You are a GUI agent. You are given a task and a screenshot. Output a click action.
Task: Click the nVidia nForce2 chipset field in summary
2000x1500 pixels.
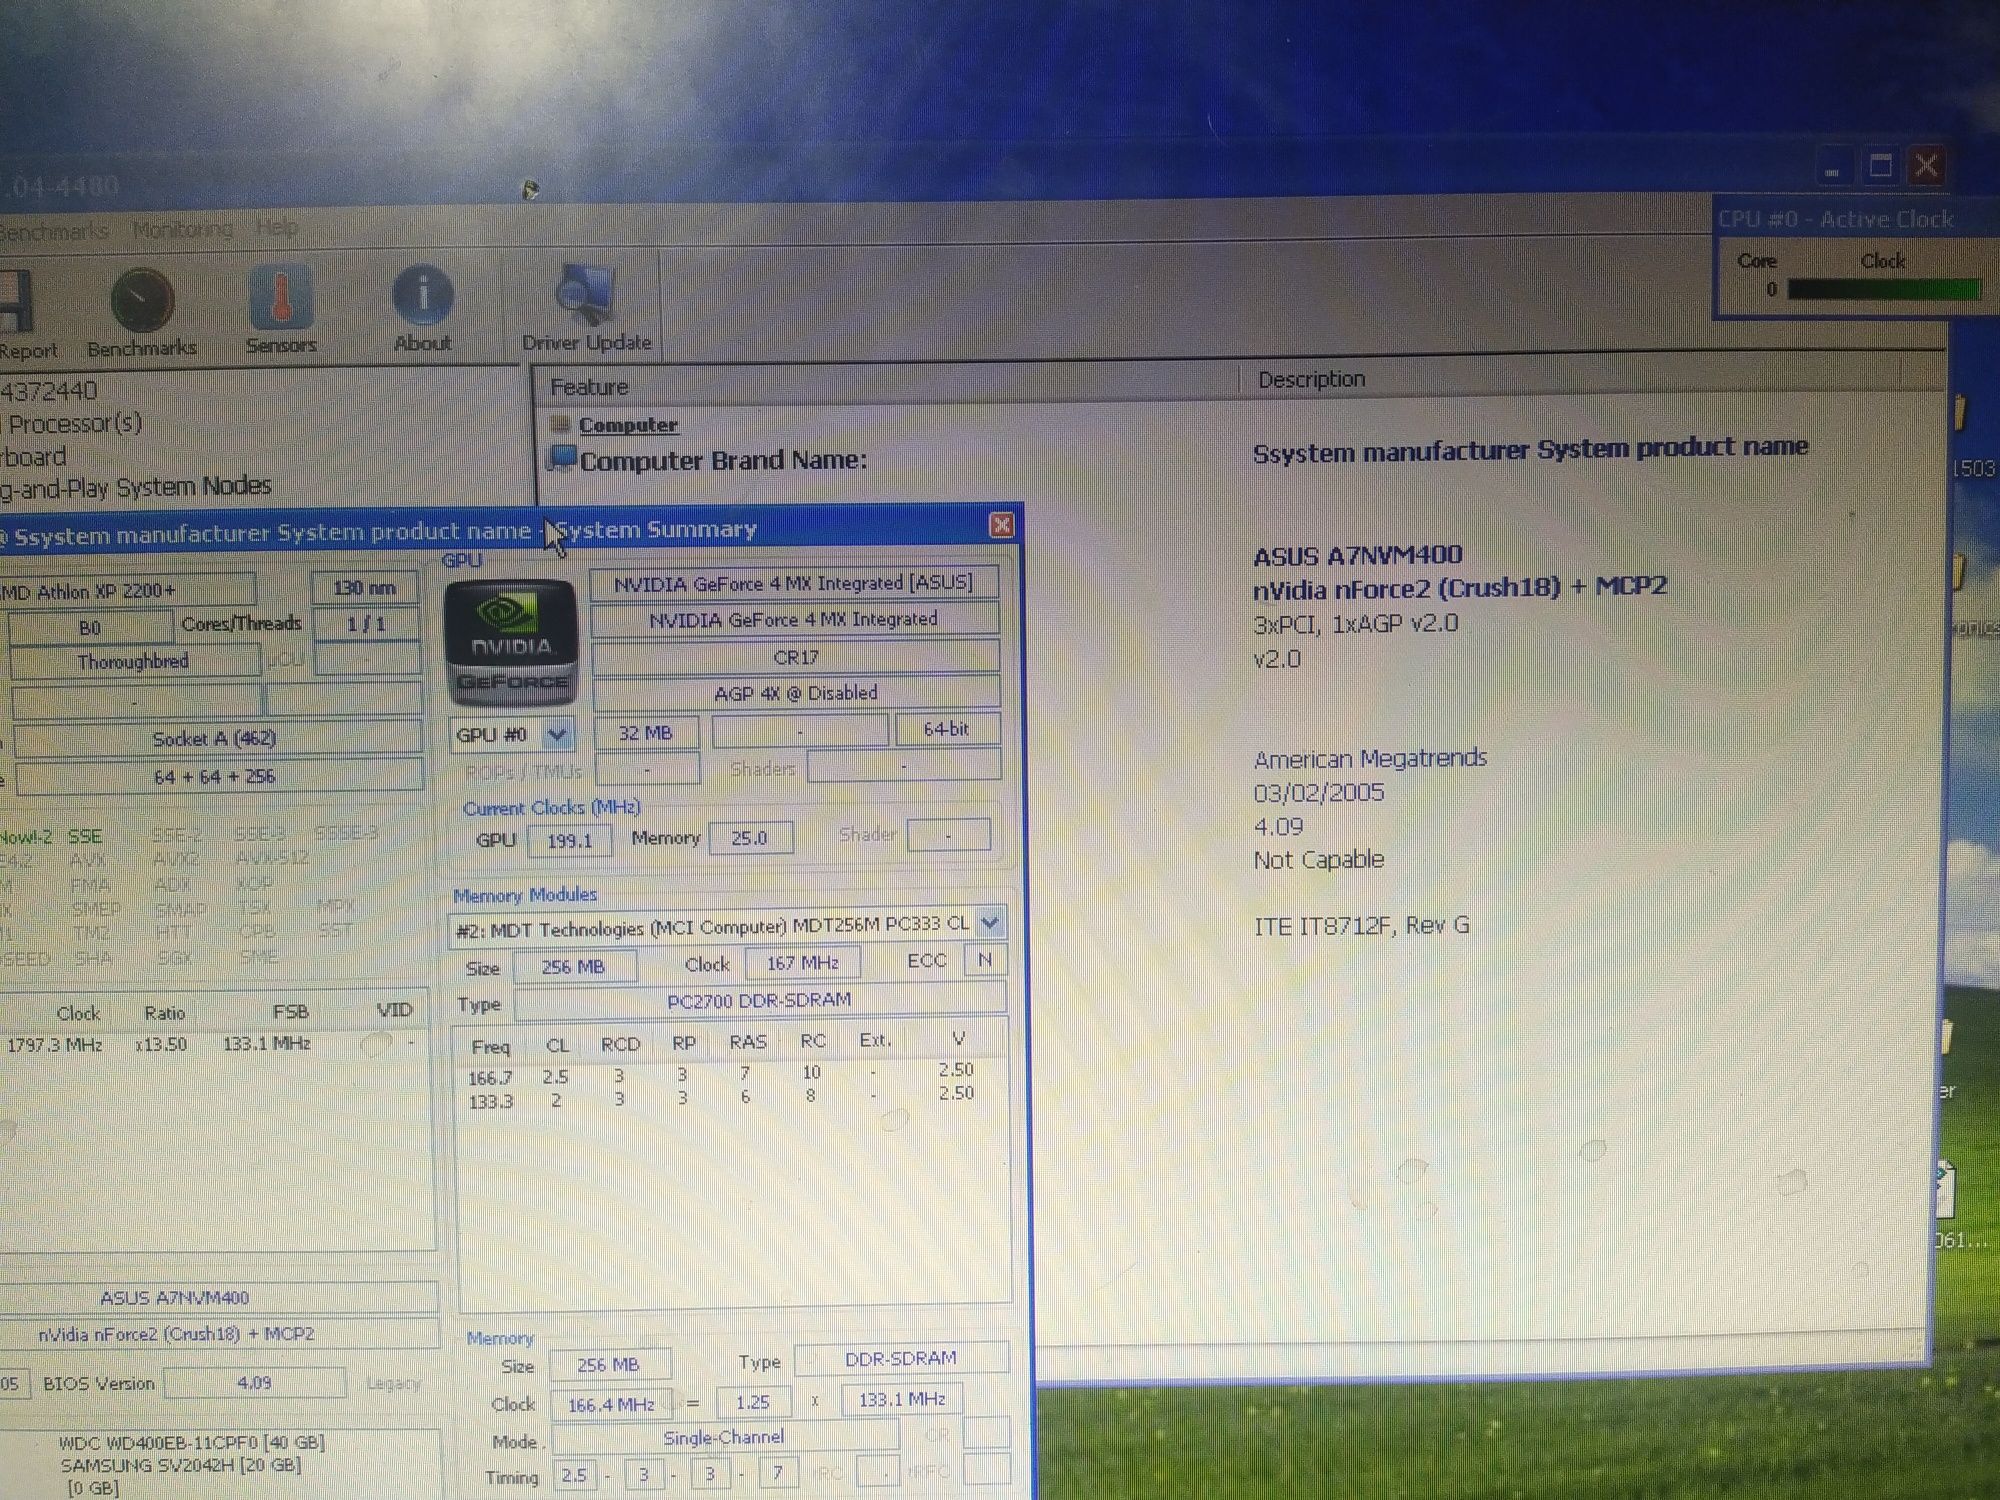point(218,1334)
